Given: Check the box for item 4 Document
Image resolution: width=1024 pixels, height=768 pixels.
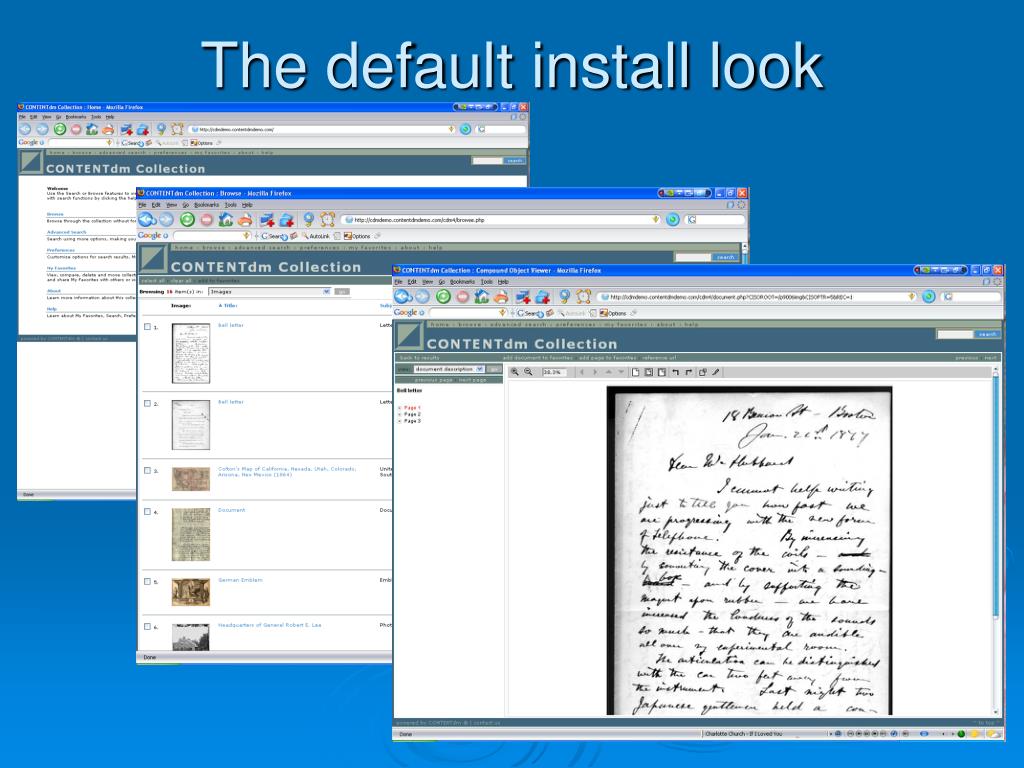Looking at the screenshot, I should click(148, 512).
